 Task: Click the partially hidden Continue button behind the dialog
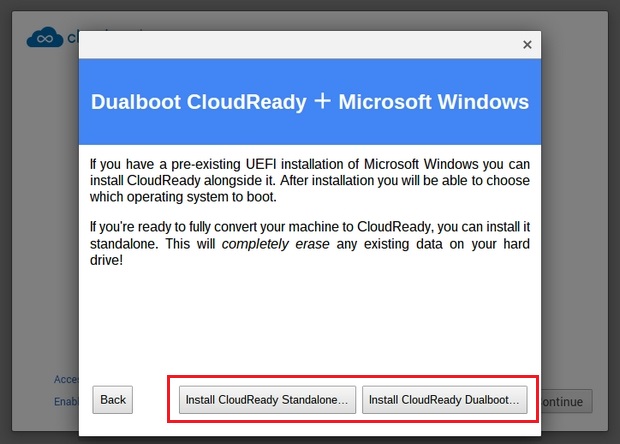pyautogui.click(x=567, y=401)
